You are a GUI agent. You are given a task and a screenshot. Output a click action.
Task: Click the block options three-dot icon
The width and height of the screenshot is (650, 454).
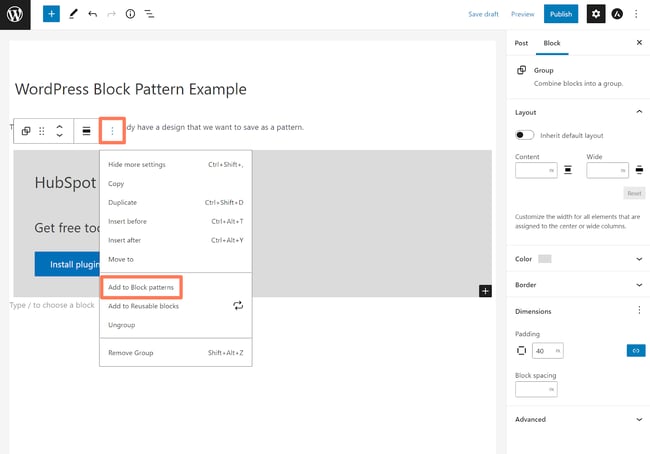(x=112, y=131)
